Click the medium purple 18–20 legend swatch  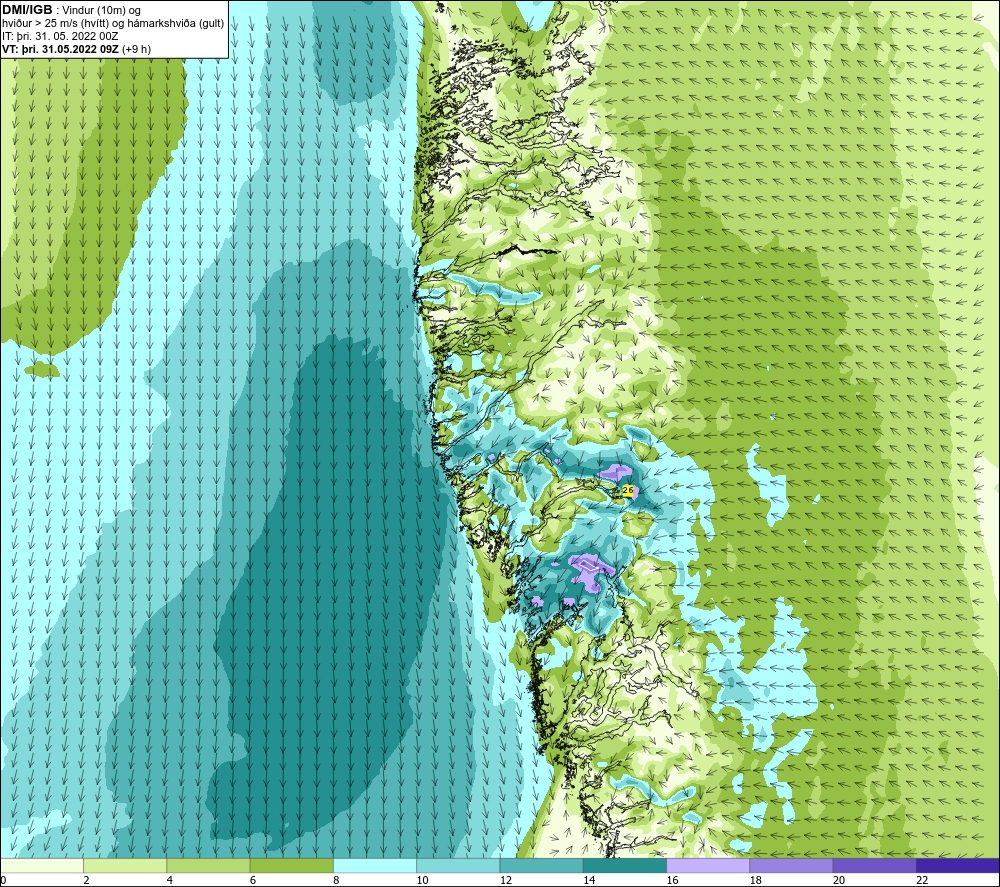point(791,865)
